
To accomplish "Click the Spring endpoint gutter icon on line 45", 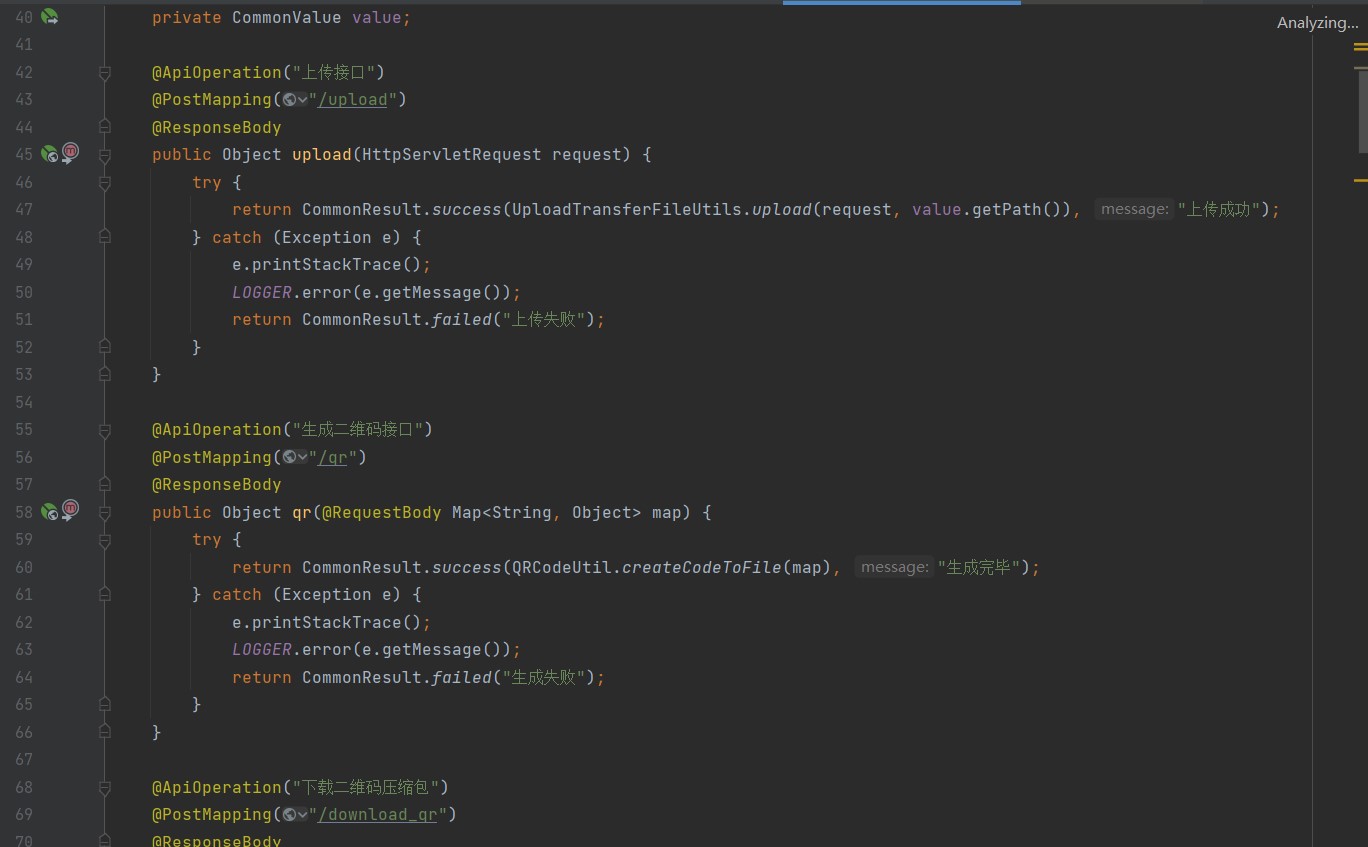I will click(x=49, y=153).
